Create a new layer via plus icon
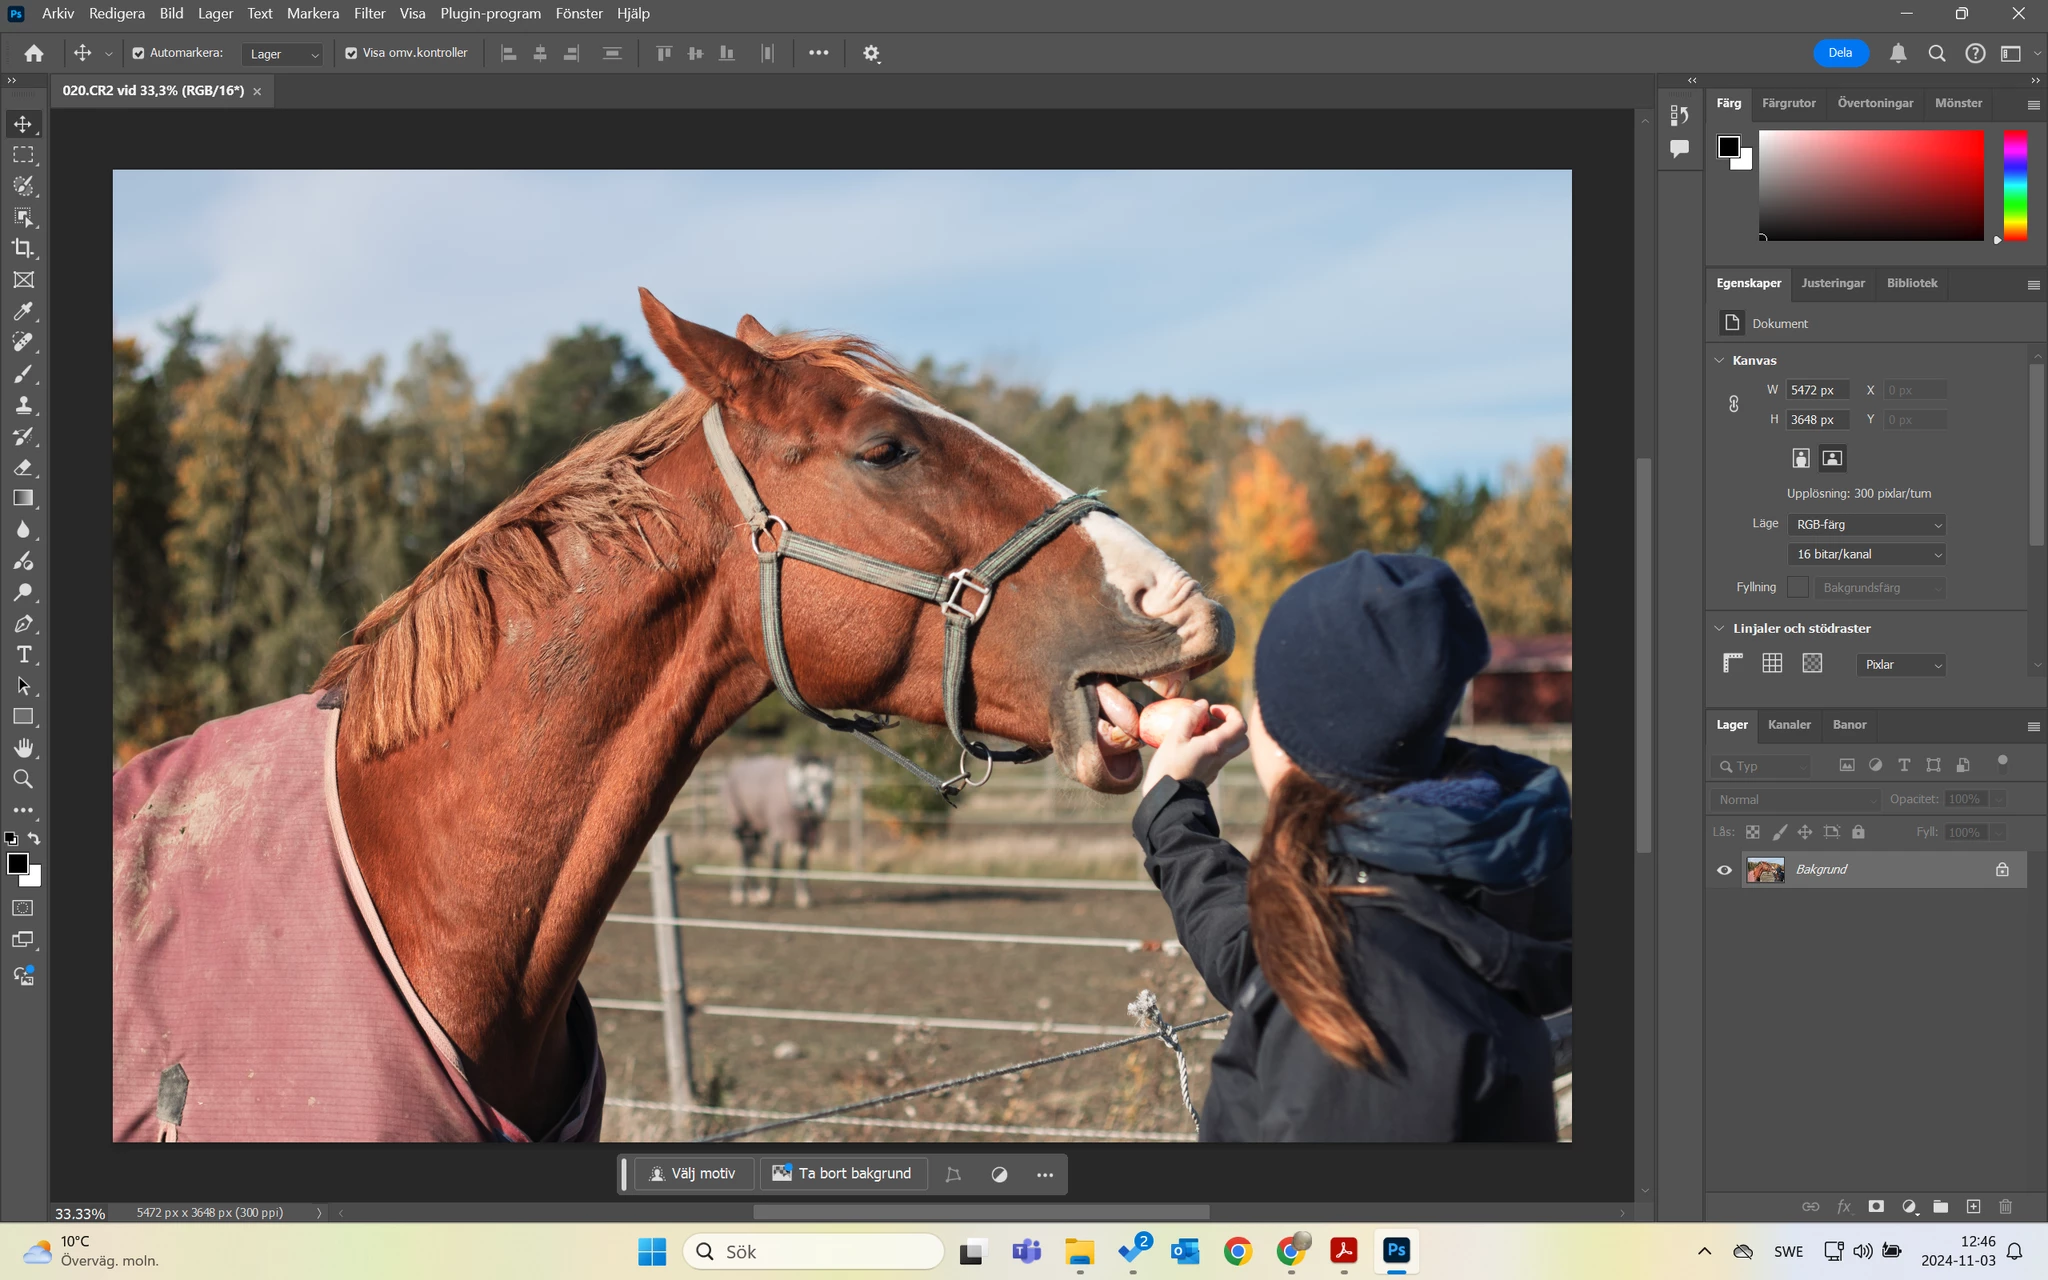This screenshot has width=2048, height=1280. [x=1973, y=1206]
